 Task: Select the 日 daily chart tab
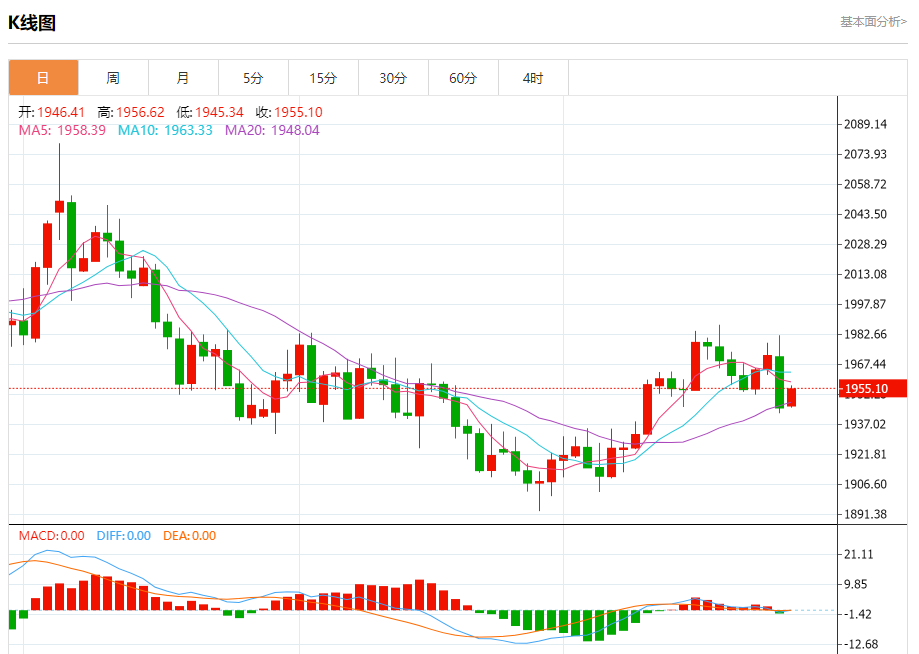click(x=43, y=77)
